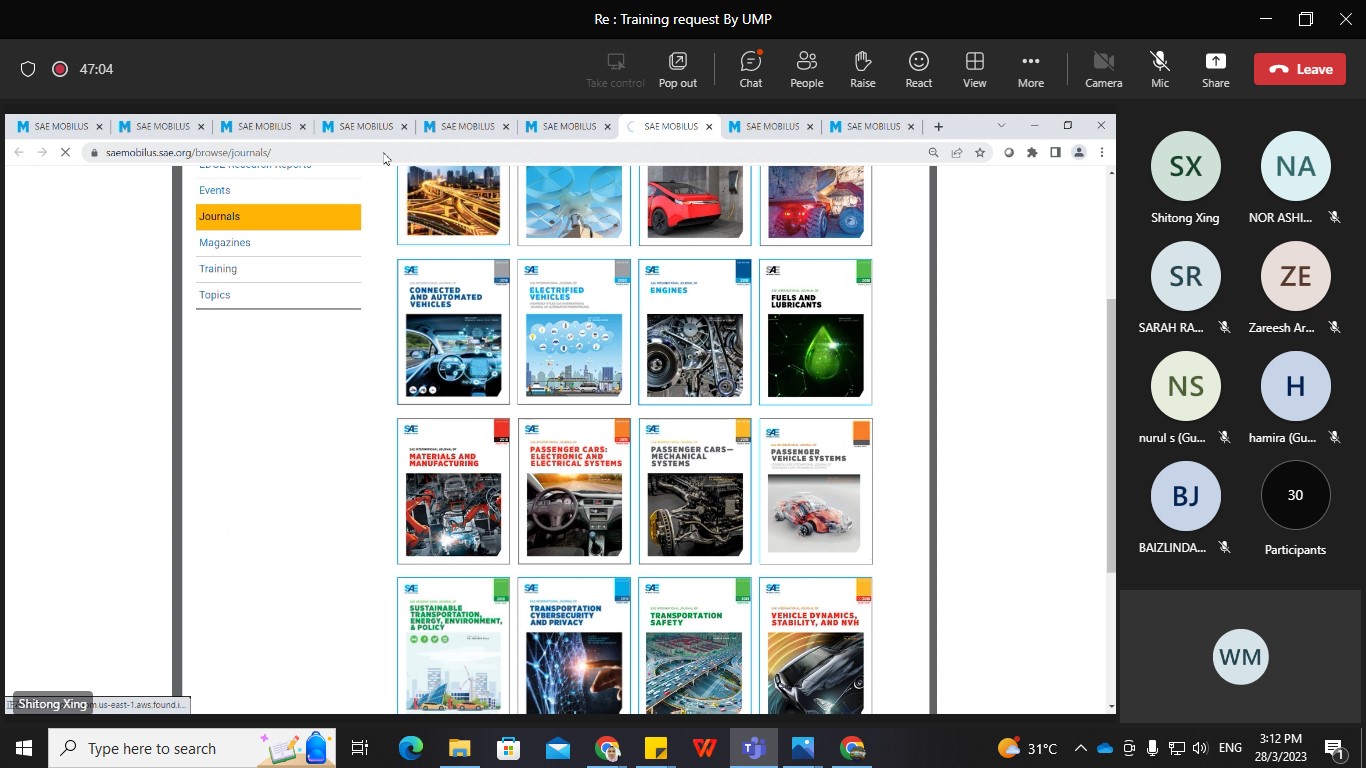The height and width of the screenshot is (768, 1366).
Task: Open Events in the sidebar
Action: pyautogui.click(x=215, y=190)
